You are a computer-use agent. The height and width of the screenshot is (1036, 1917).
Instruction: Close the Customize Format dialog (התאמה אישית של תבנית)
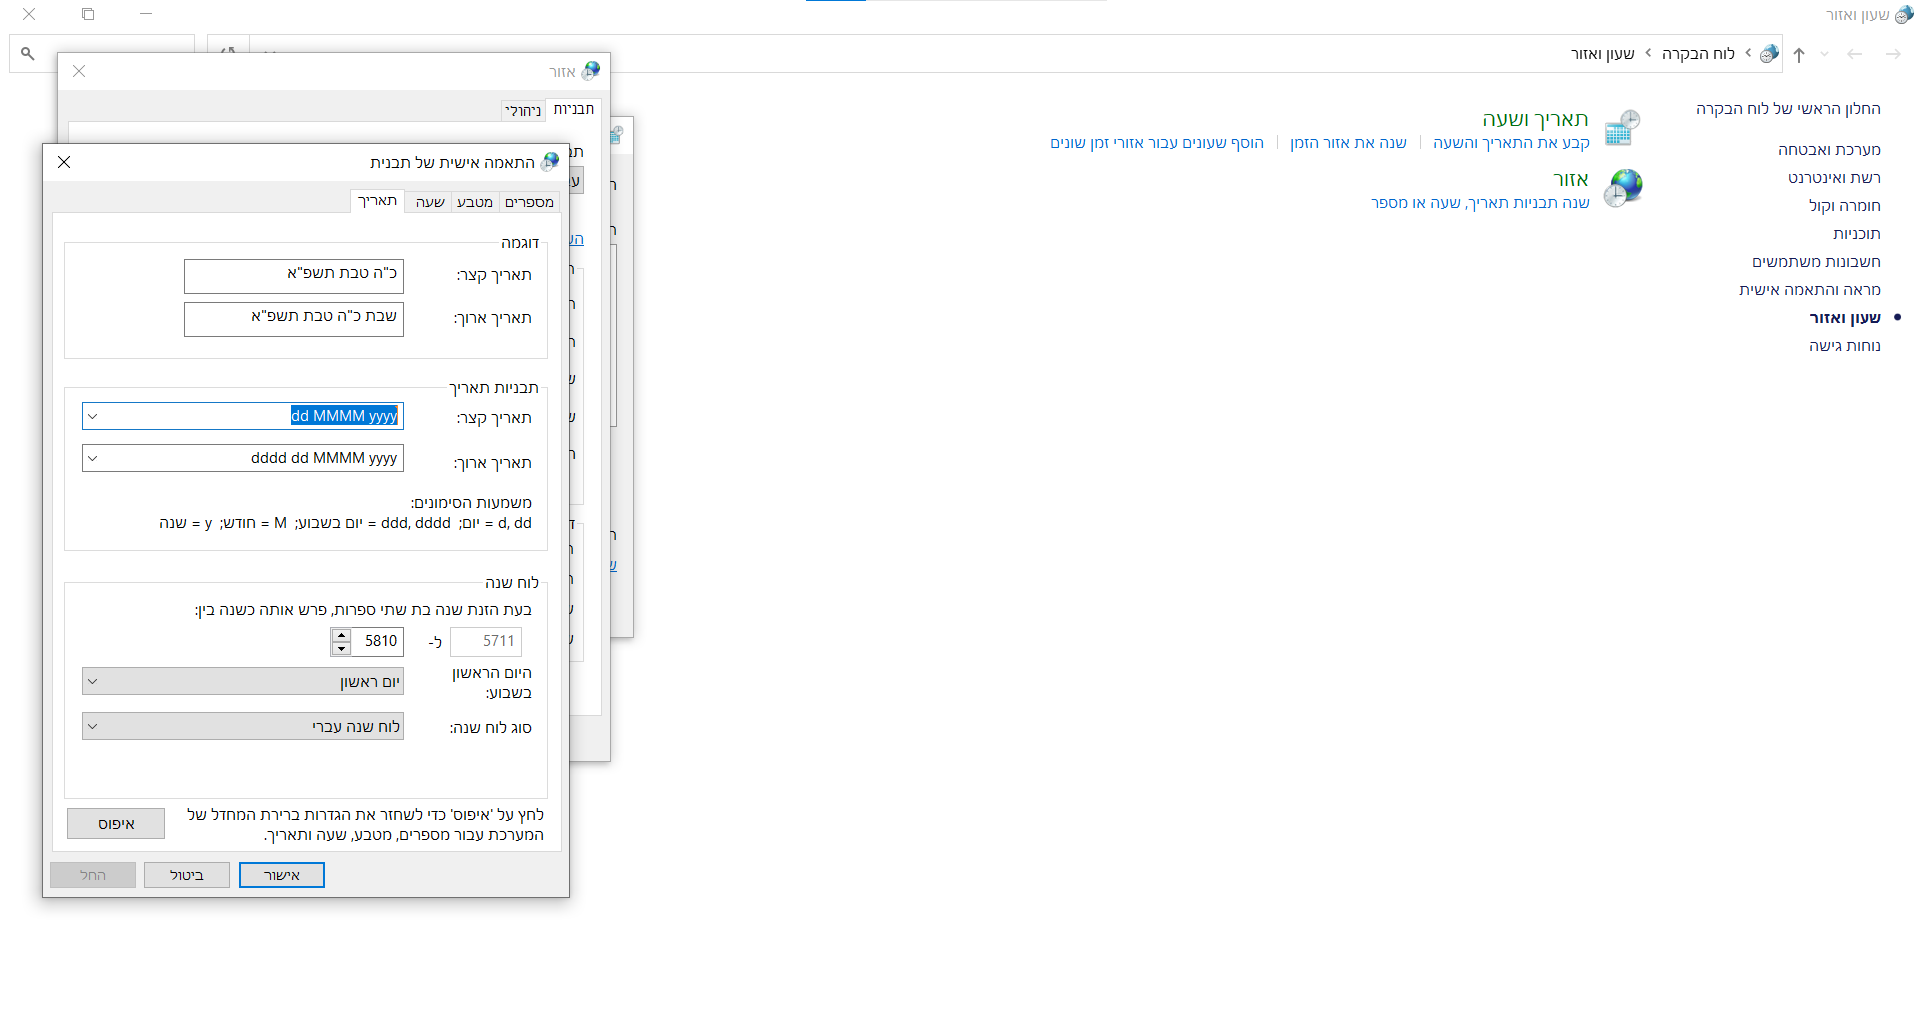64,162
